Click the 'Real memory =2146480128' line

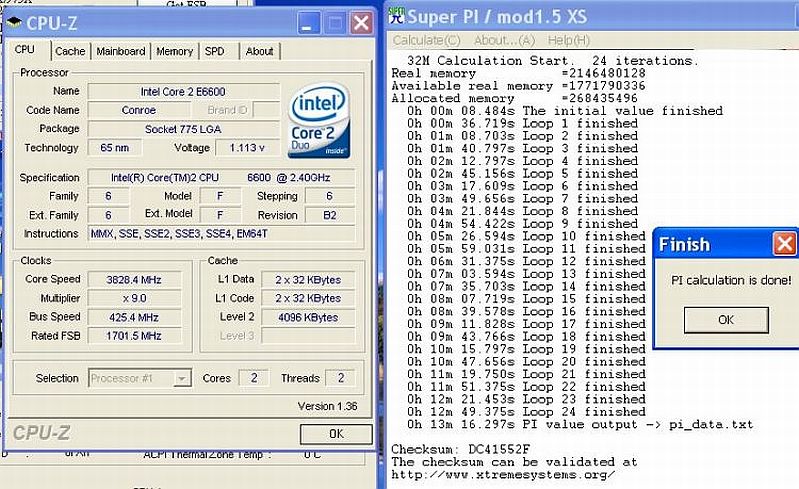(x=518, y=73)
